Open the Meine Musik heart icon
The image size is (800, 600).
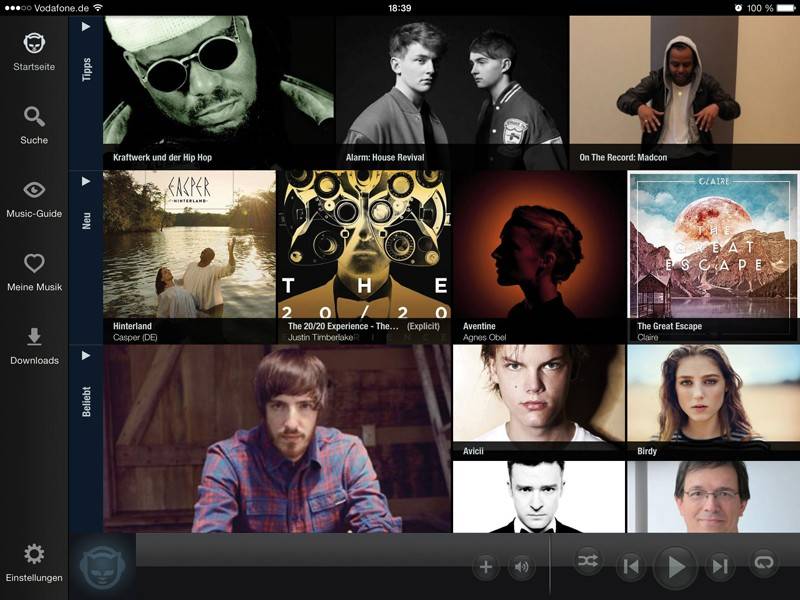34,263
